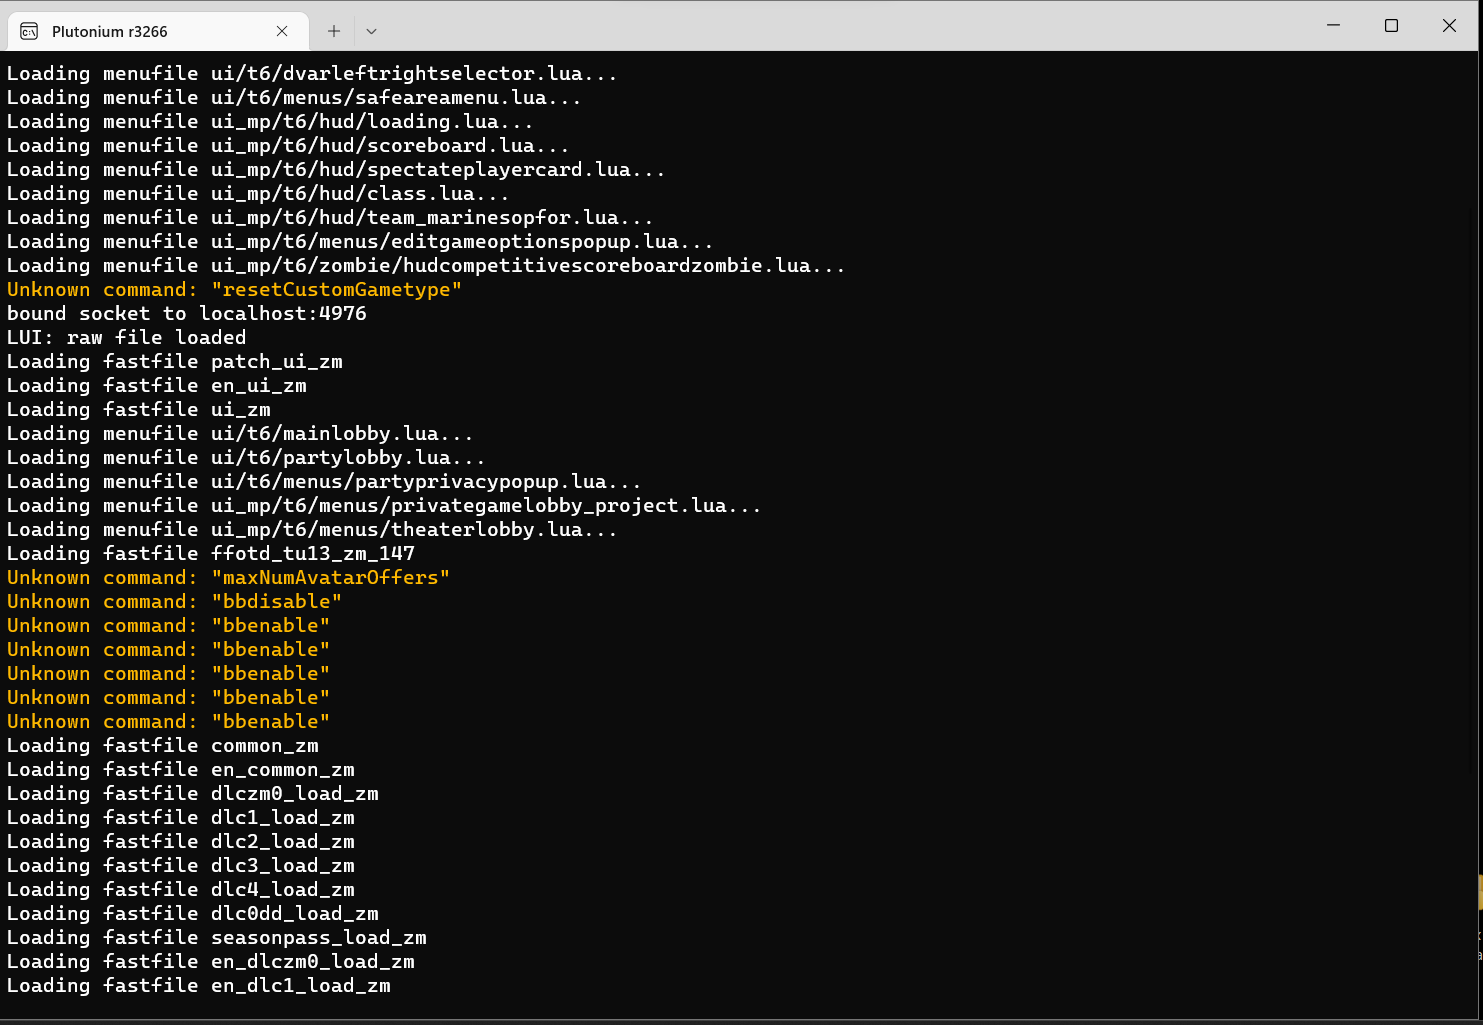This screenshot has height=1025, width=1483.
Task: Click the "maxNumAvatarOffers" unknown command line
Action: pos(228,577)
